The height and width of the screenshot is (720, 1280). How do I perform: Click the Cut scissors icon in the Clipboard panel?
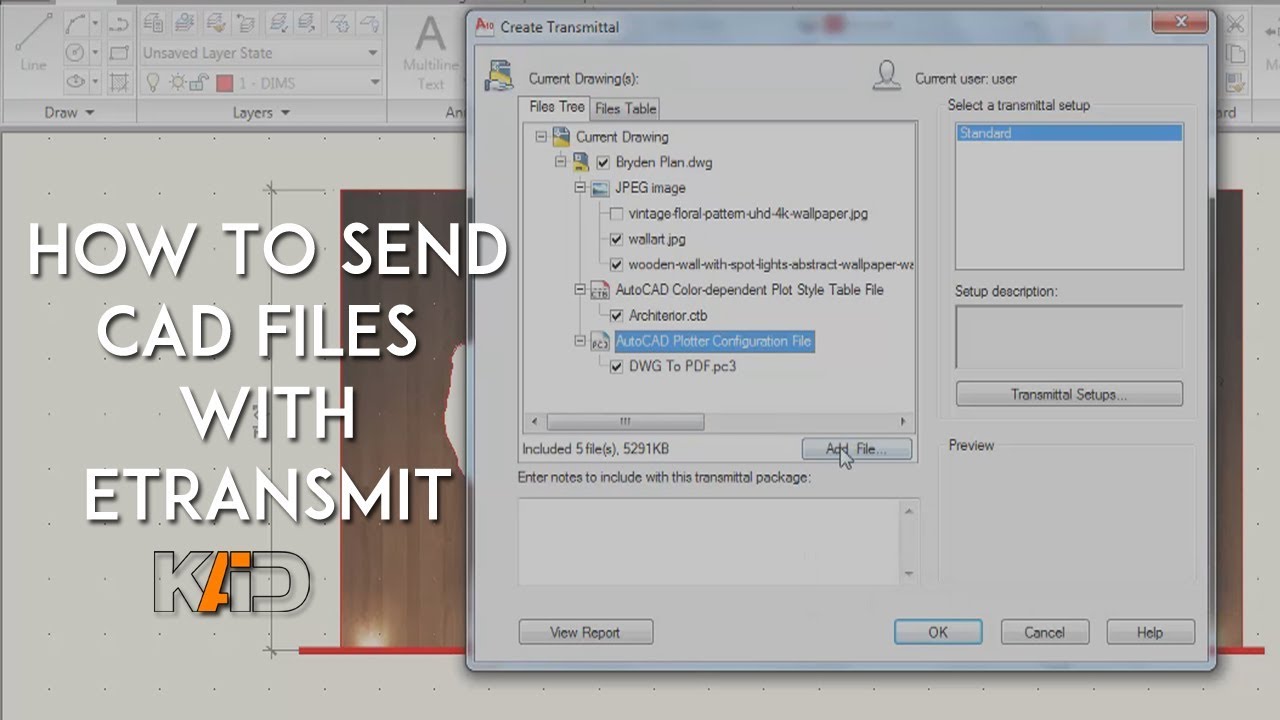1236,22
